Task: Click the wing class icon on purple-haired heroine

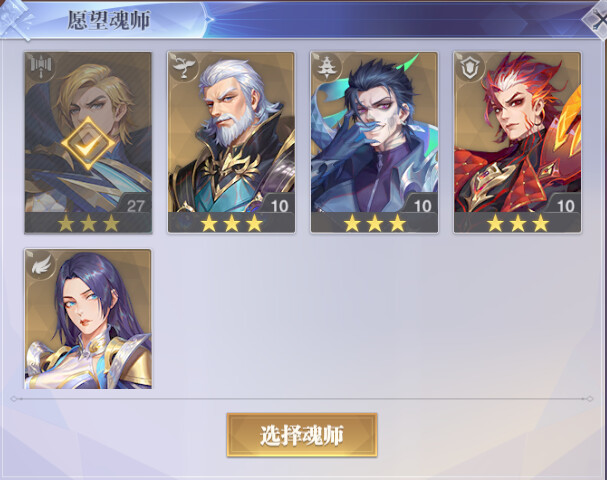Action: (41, 264)
